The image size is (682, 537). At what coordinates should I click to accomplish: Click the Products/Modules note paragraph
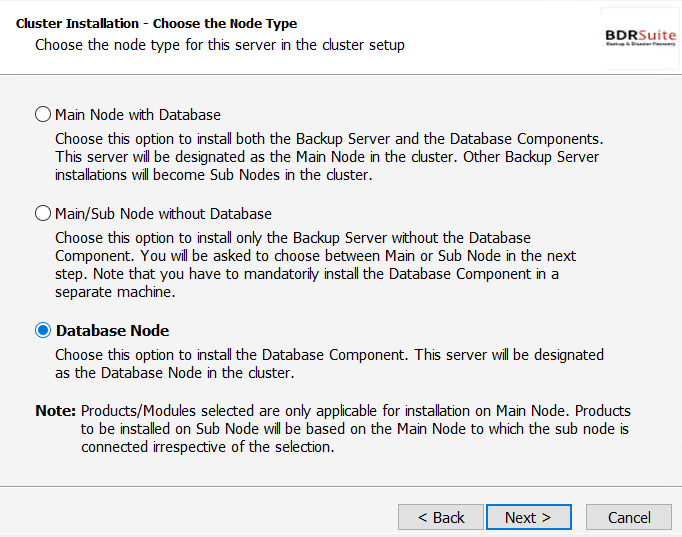click(355, 429)
